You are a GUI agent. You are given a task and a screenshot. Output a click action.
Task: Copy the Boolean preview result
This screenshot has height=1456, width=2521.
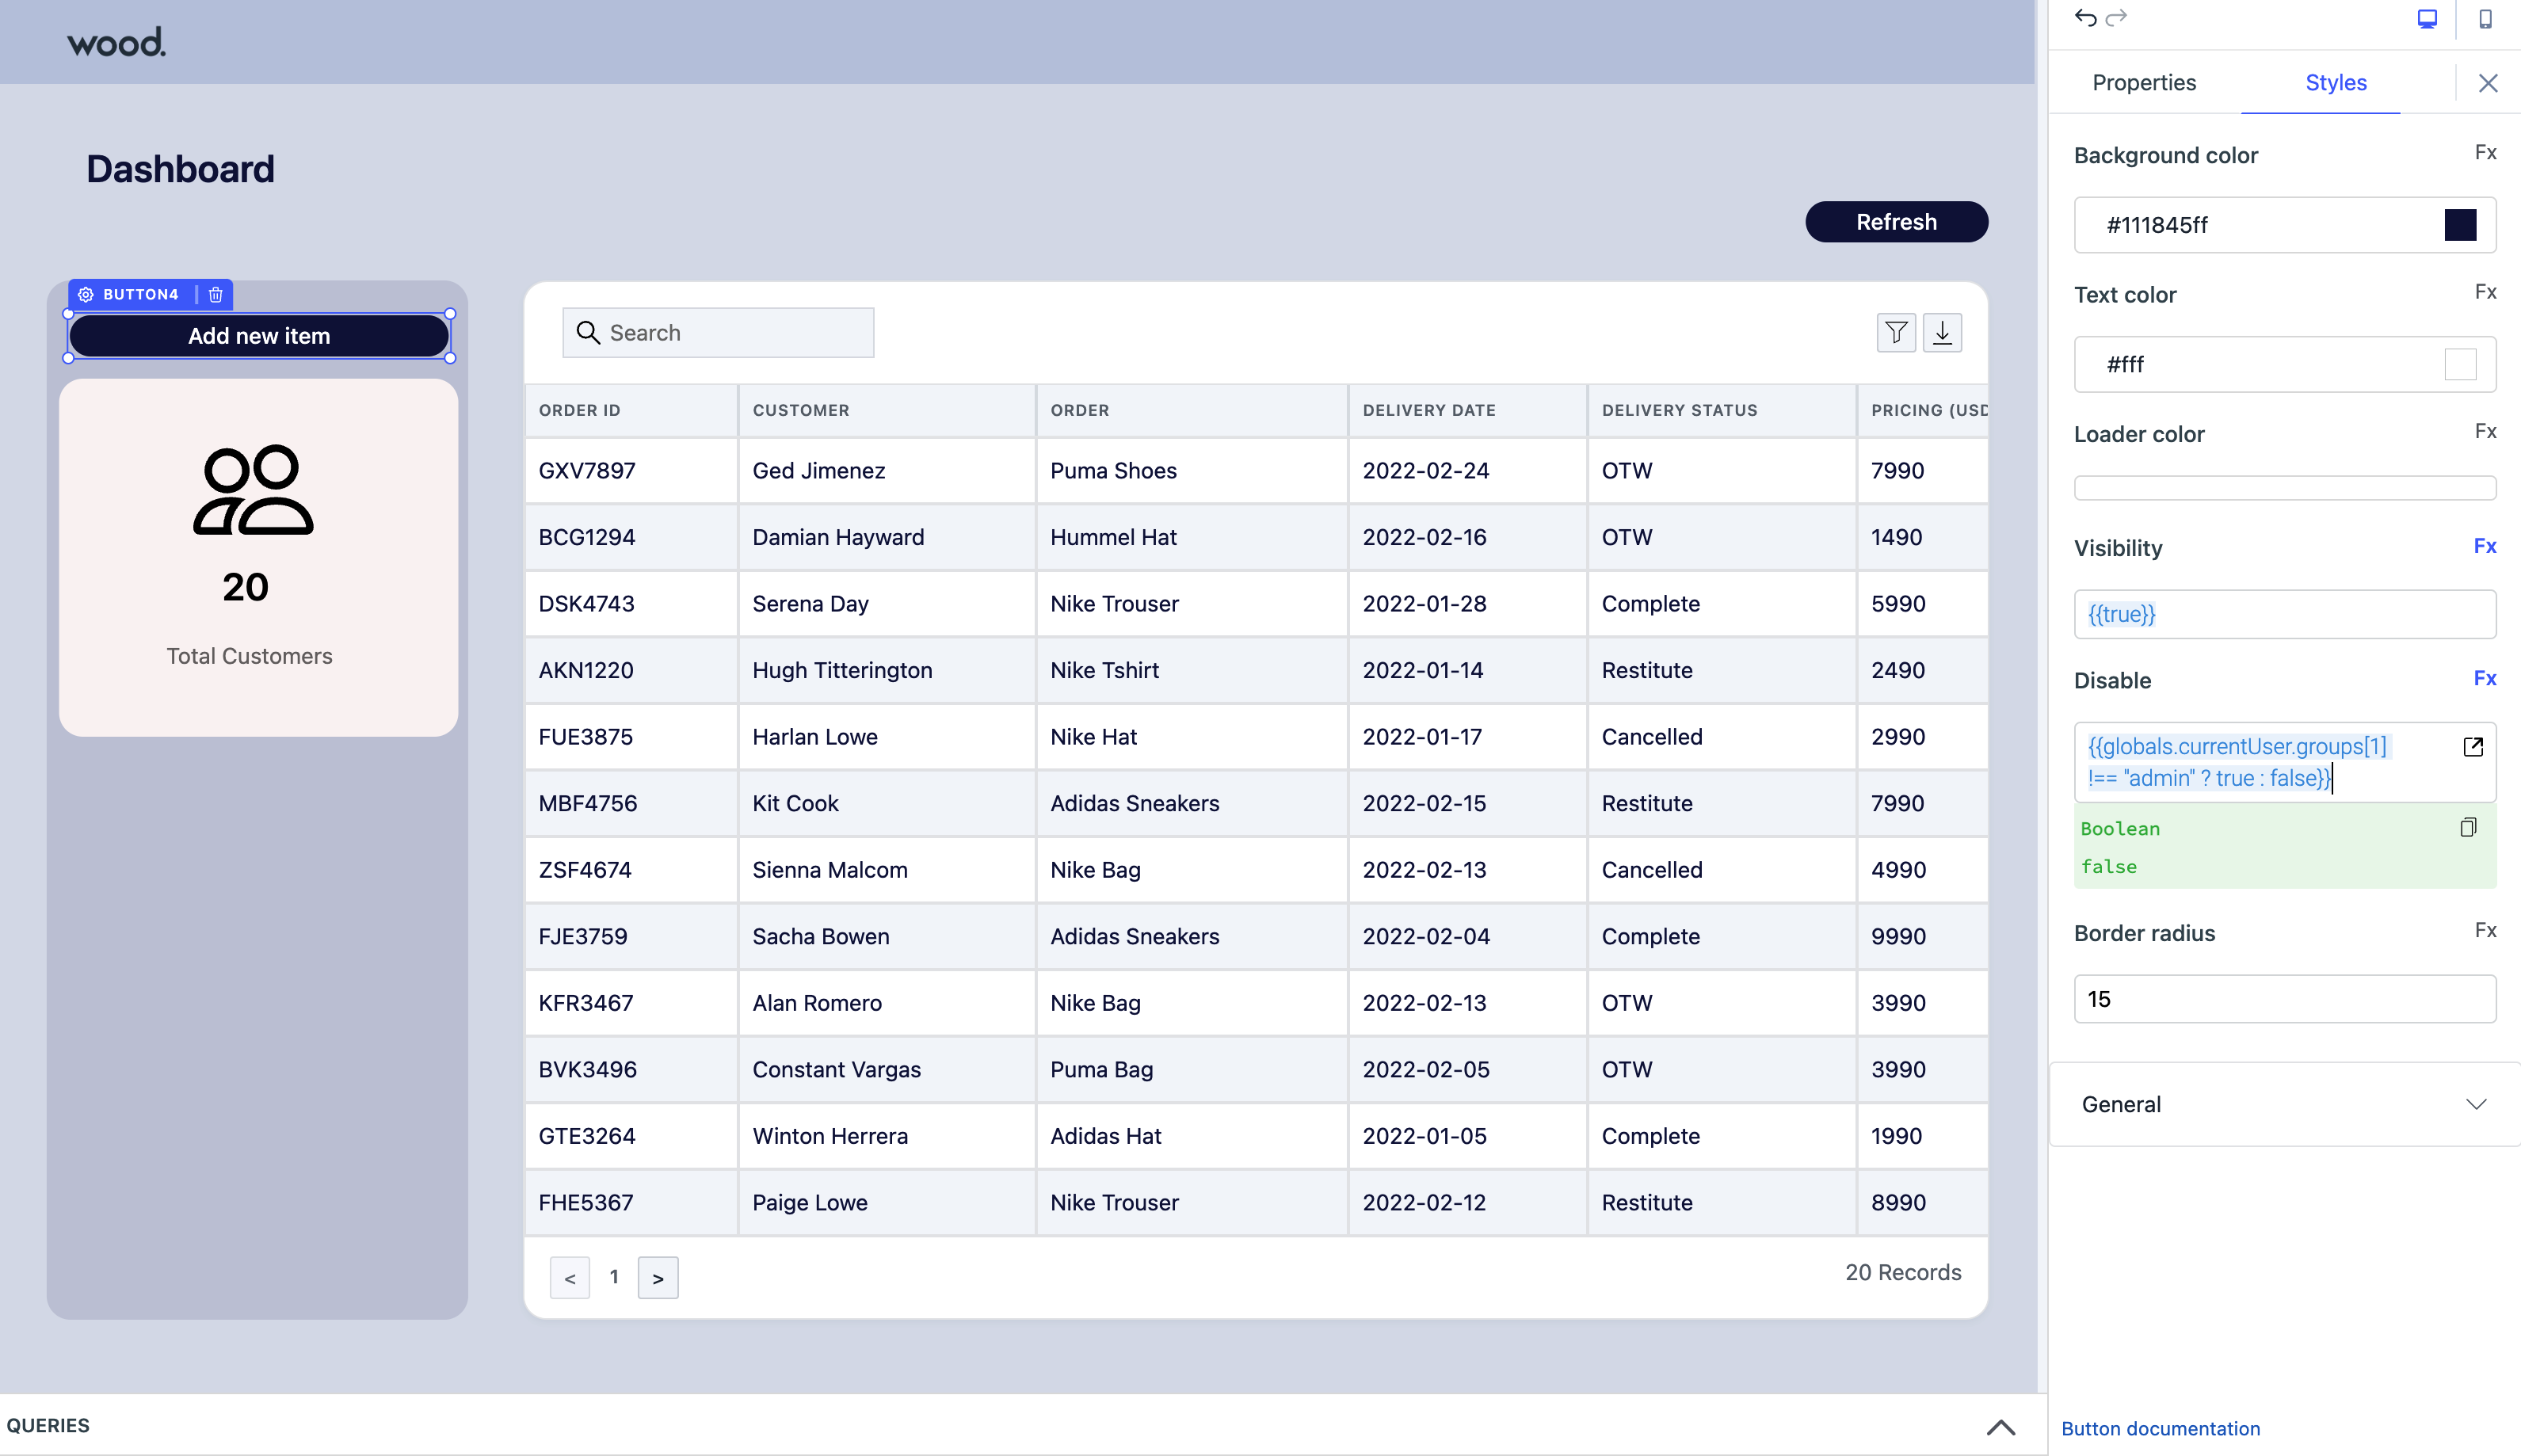coord(2468,827)
